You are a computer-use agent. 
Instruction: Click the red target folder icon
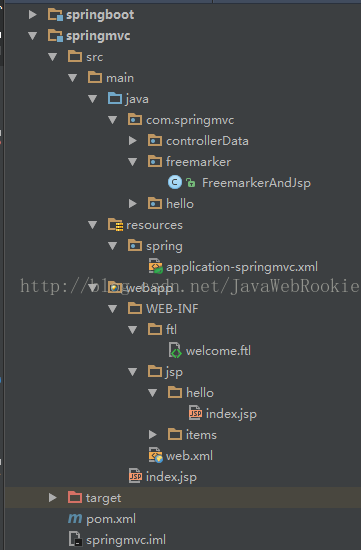pos(75,497)
